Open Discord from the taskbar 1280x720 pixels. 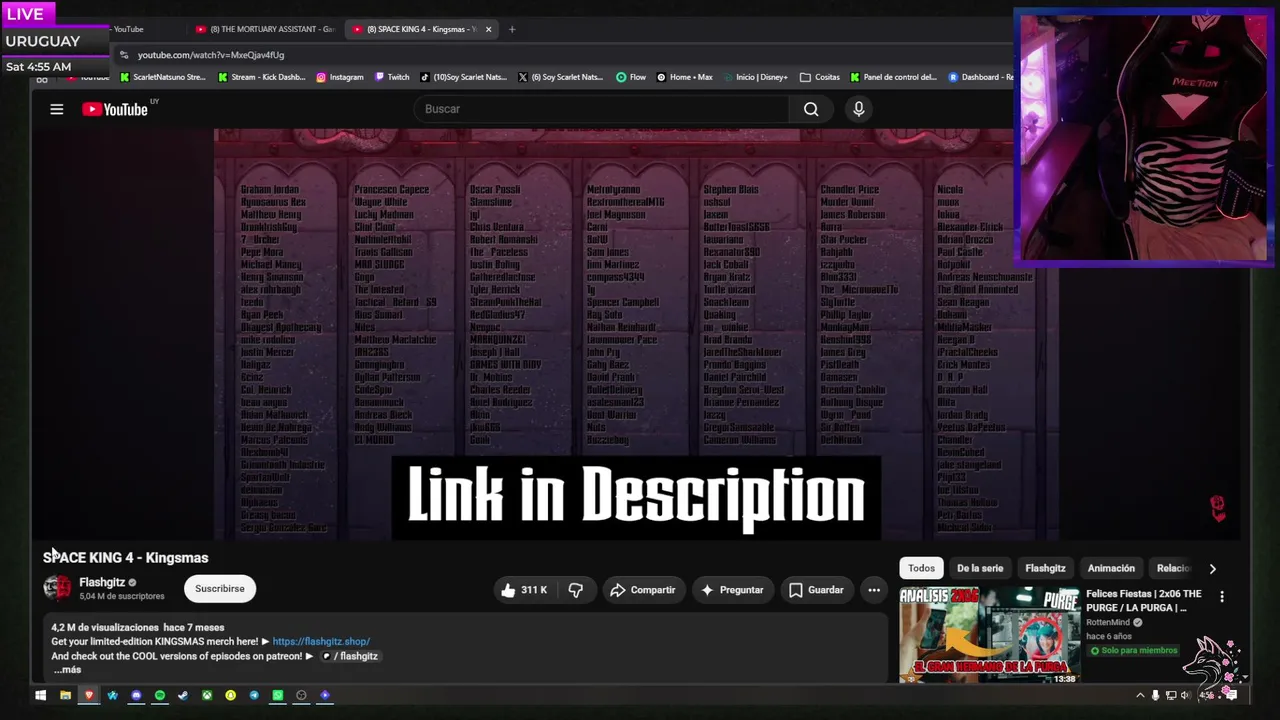click(x=136, y=695)
